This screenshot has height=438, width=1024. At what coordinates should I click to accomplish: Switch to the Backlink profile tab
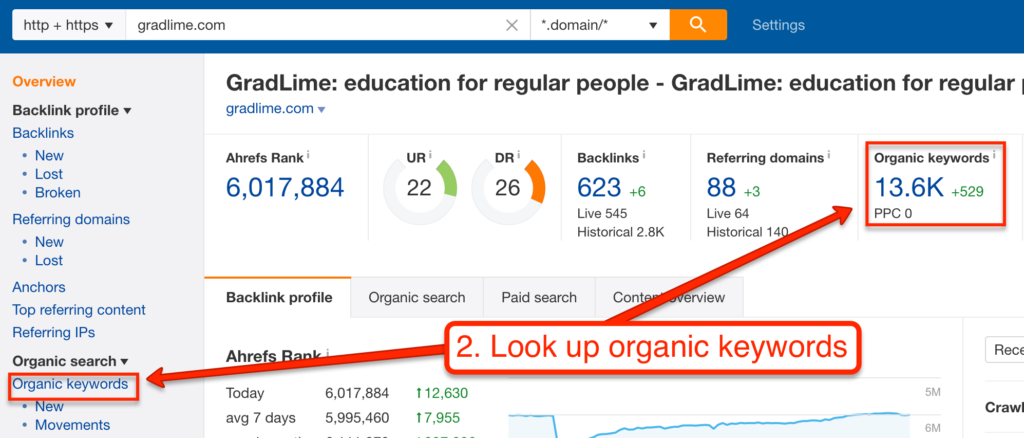279,298
